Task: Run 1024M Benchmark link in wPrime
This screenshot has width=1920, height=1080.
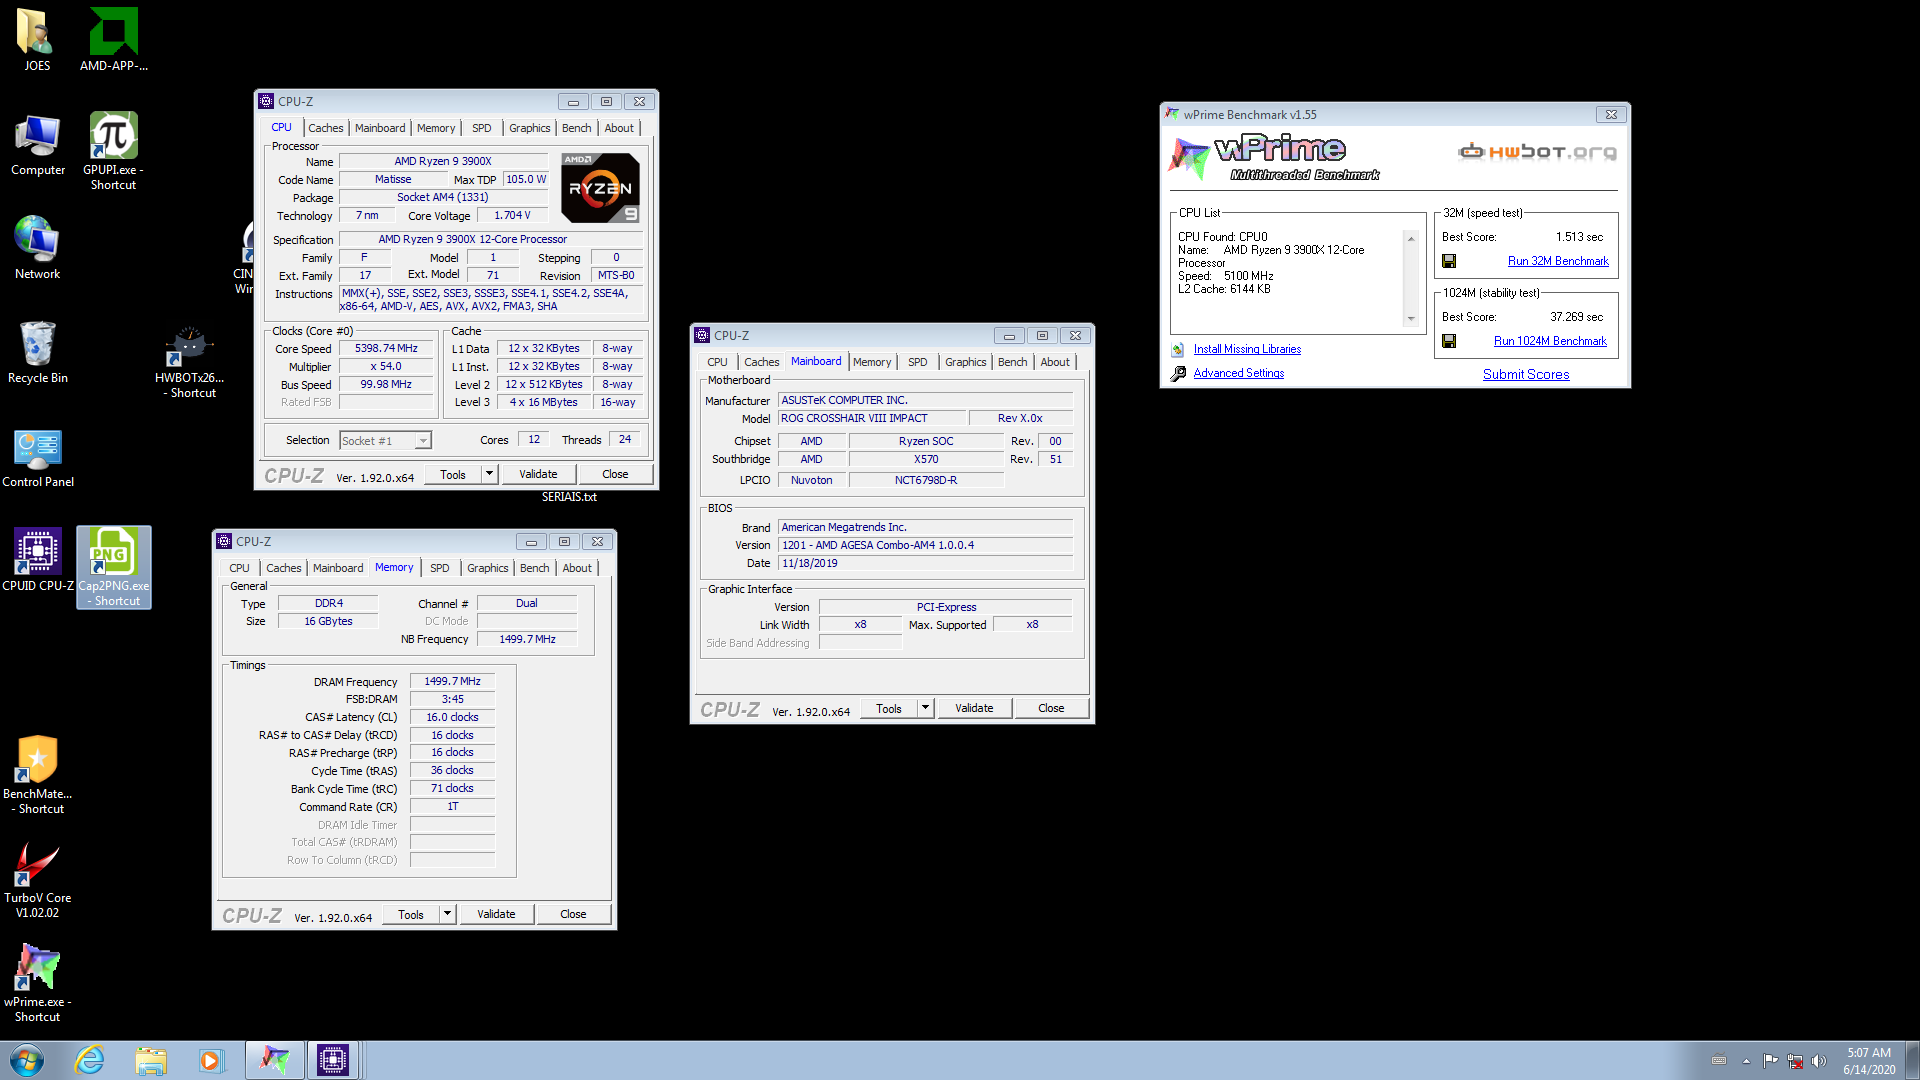Action: coord(1550,341)
